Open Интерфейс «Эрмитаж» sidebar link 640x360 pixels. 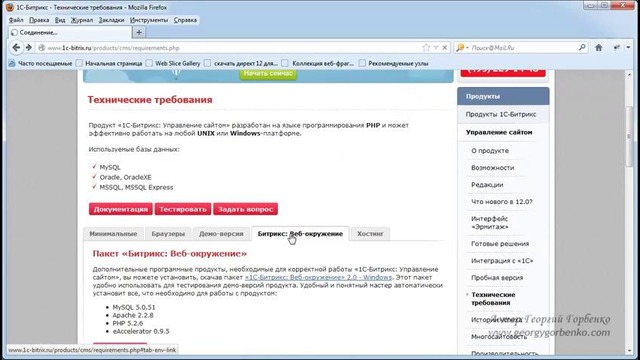pyautogui.click(x=490, y=222)
